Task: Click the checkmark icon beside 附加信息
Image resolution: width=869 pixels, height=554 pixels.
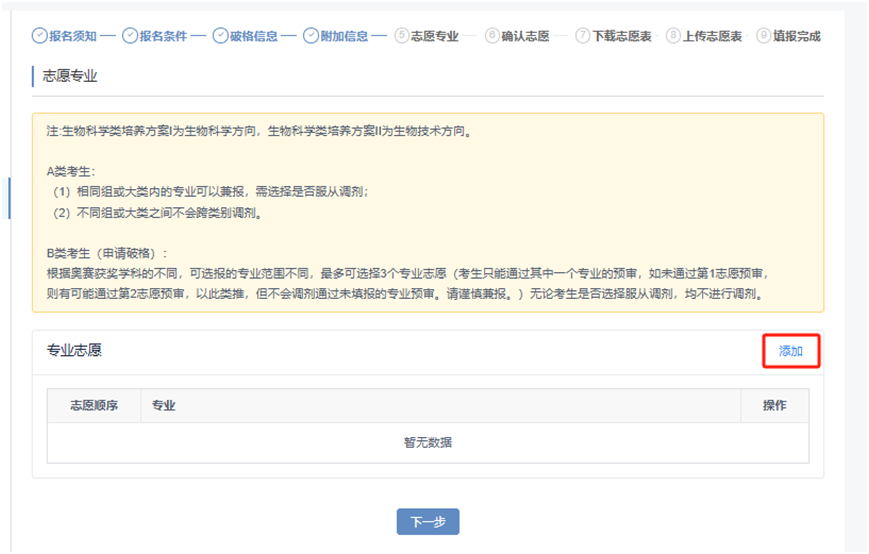Action: pyautogui.click(x=311, y=36)
